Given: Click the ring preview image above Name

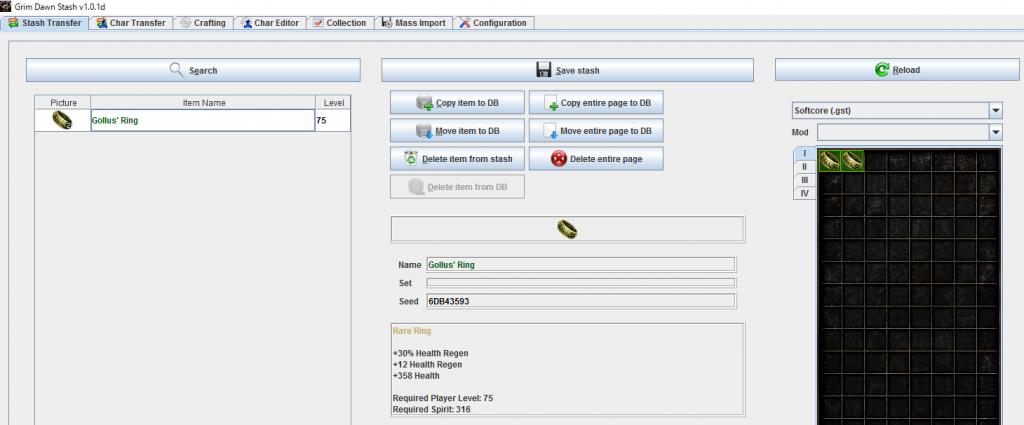Looking at the screenshot, I should [x=567, y=229].
